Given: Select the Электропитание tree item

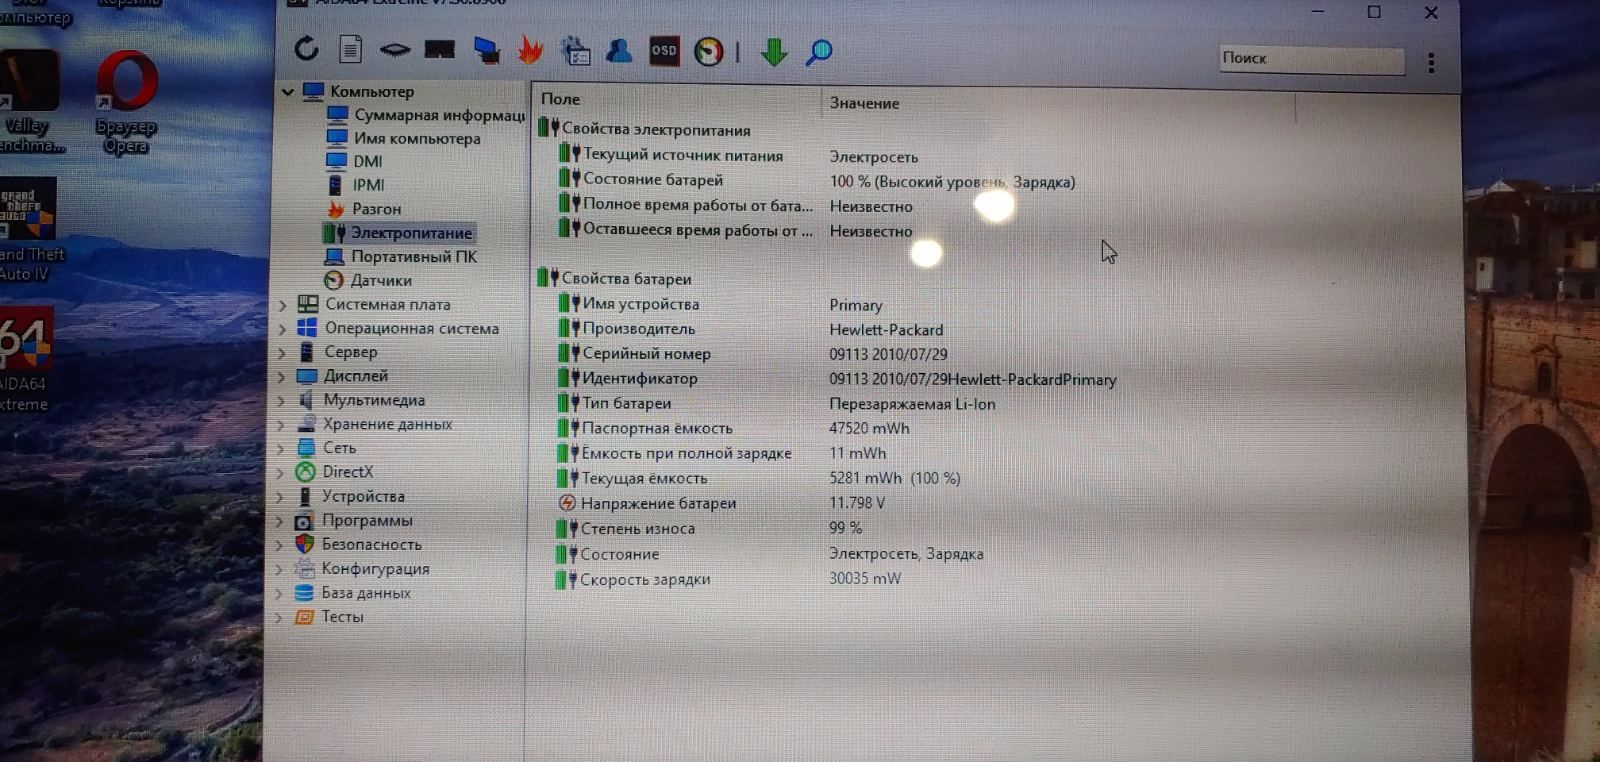Looking at the screenshot, I should pos(398,233).
